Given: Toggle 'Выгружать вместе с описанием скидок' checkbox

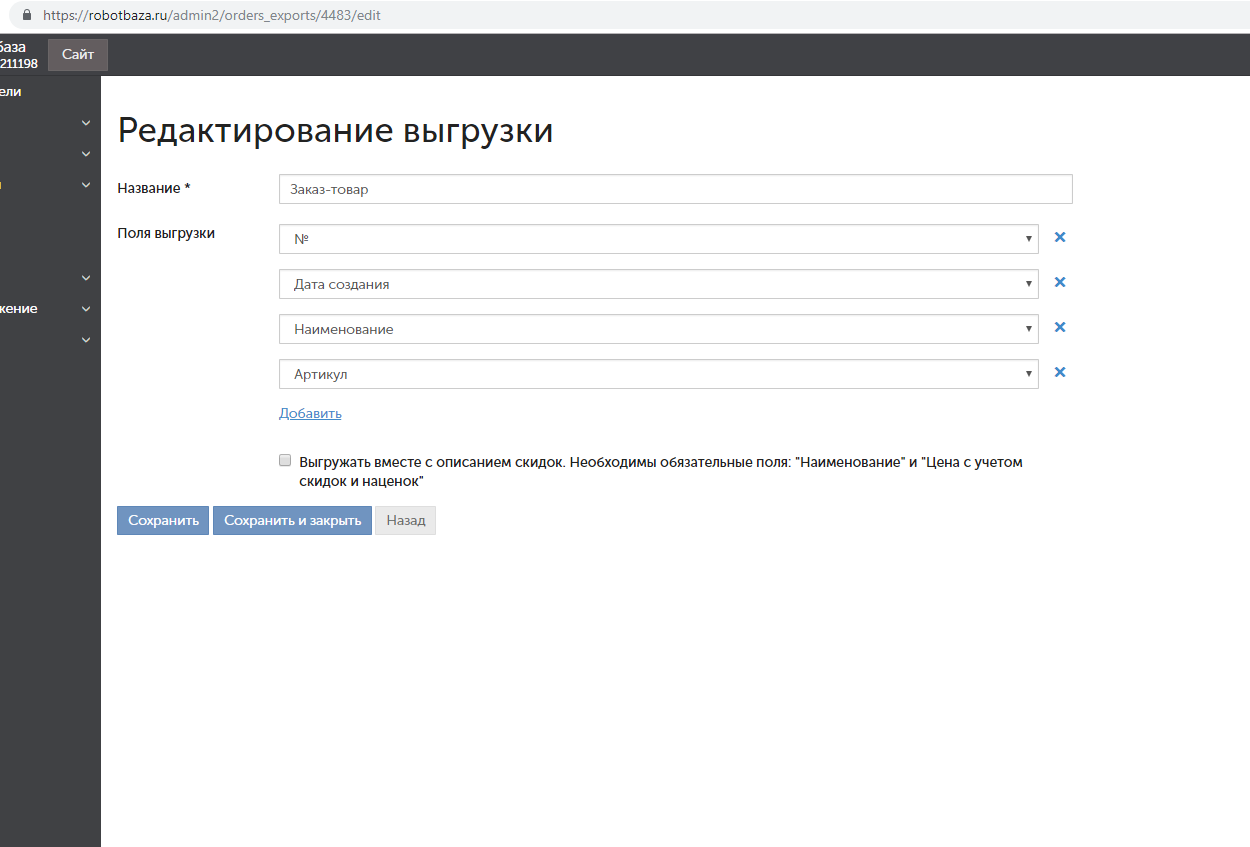Looking at the screenshot, I should click(285, 461).
